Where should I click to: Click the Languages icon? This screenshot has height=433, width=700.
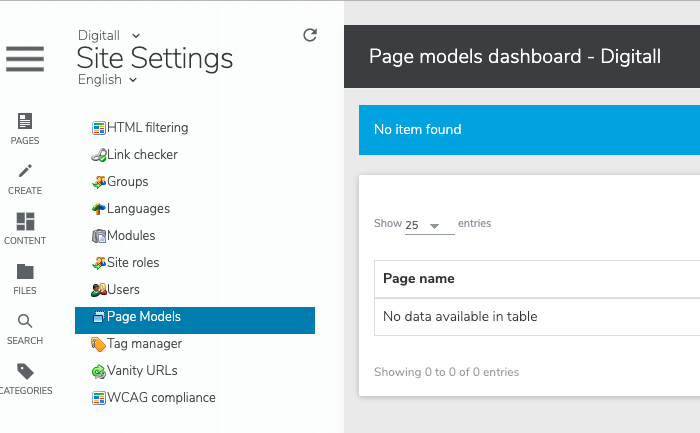point(99,209)
